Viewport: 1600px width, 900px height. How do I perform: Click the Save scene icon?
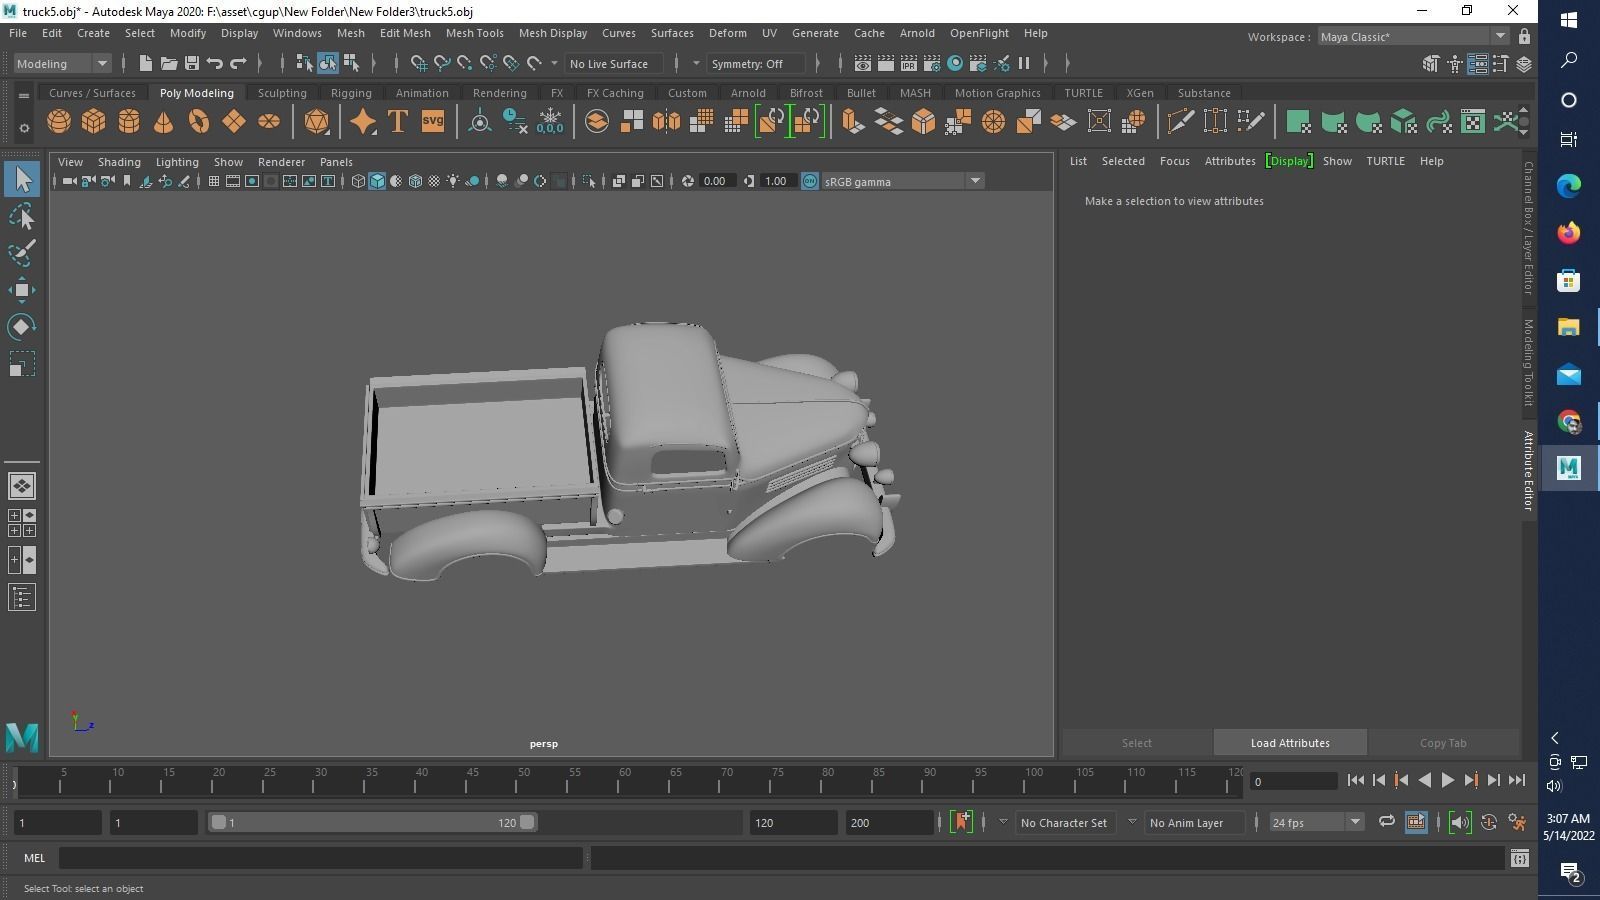(192, 64)
